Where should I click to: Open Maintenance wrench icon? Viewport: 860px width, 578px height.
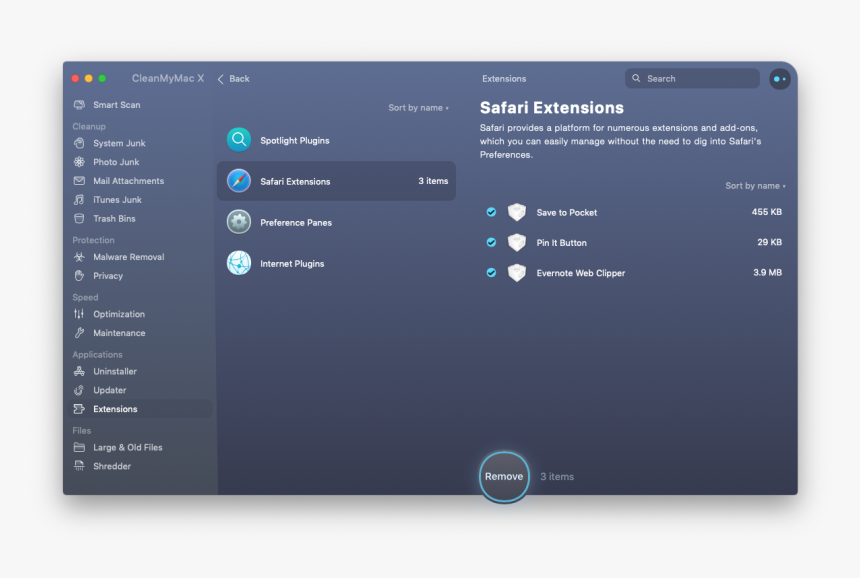[80, 333]
